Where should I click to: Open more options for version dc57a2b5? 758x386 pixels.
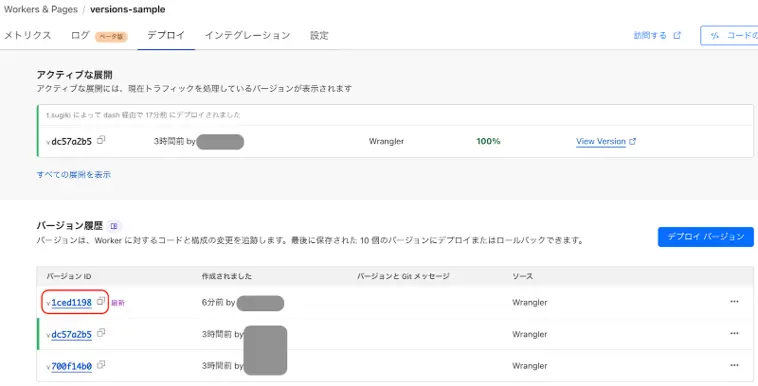pos(734,334)
